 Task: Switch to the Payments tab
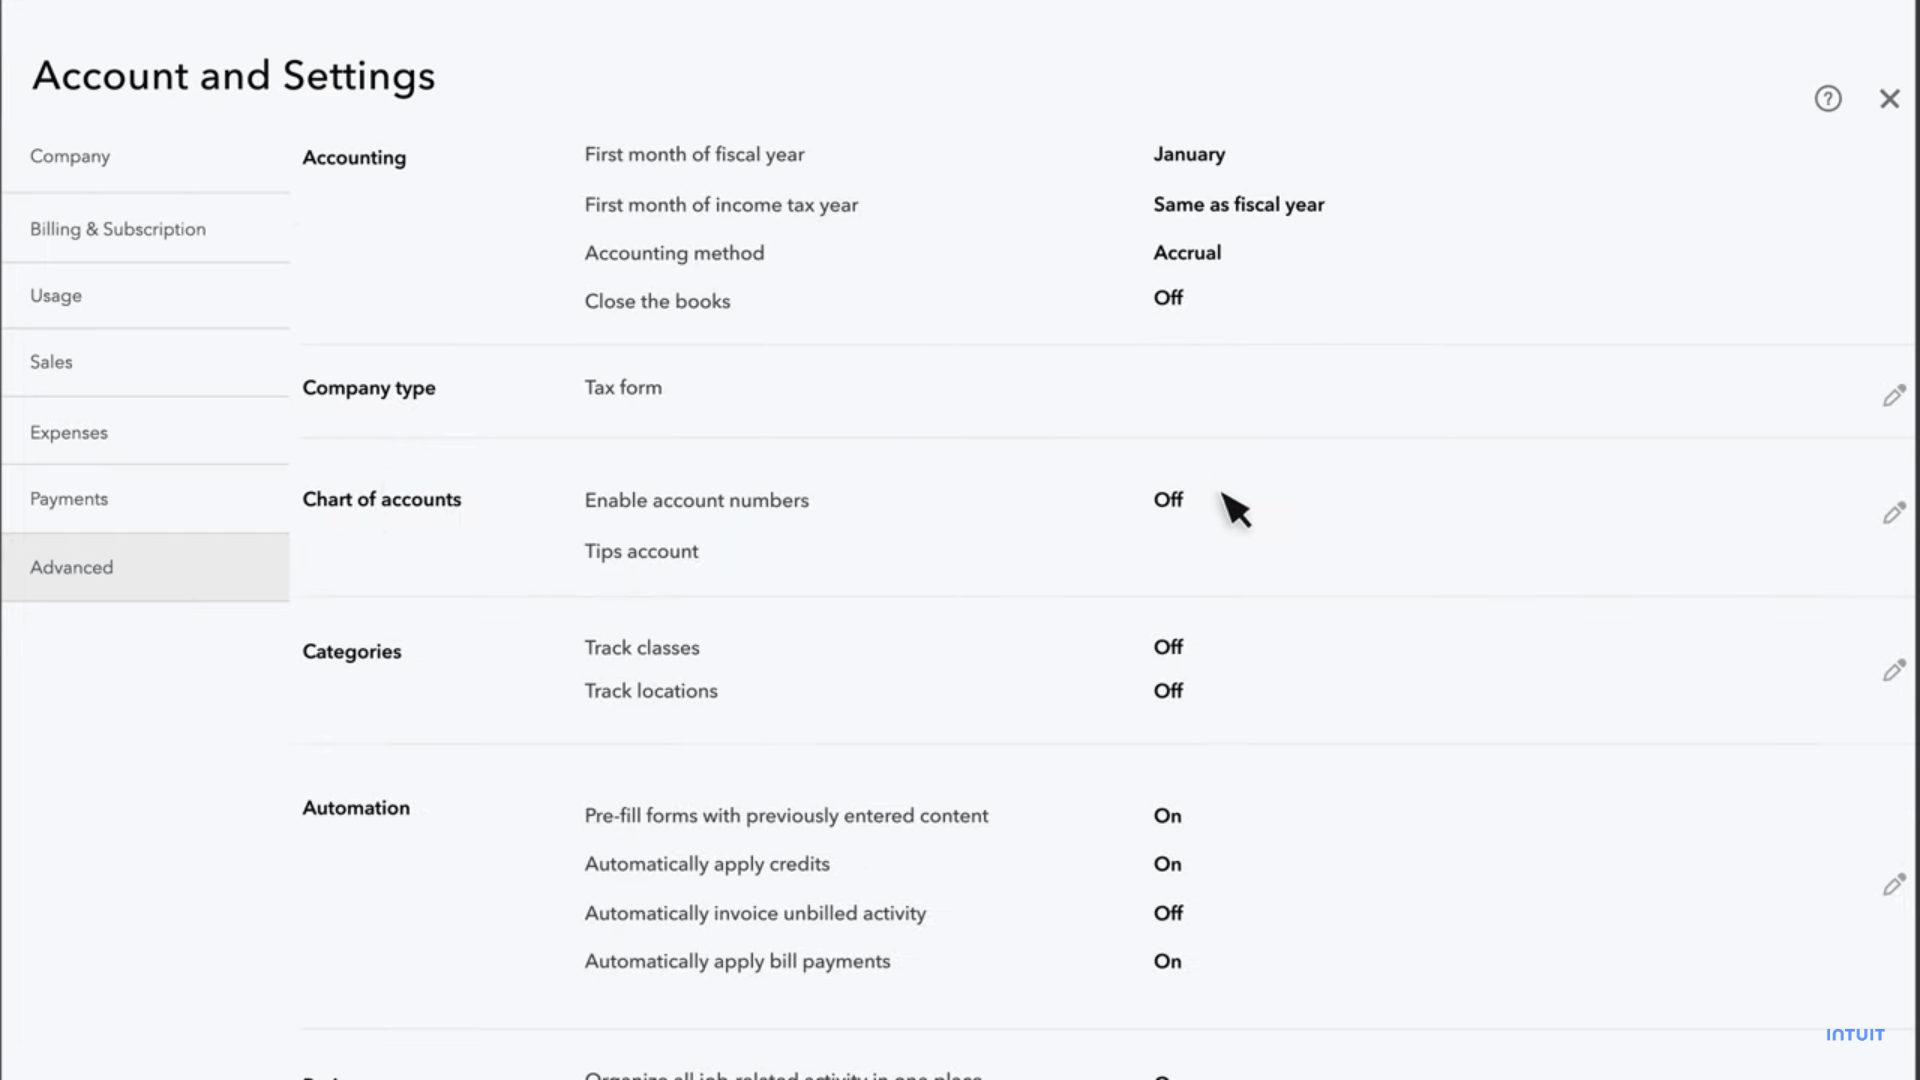[69, 499]
